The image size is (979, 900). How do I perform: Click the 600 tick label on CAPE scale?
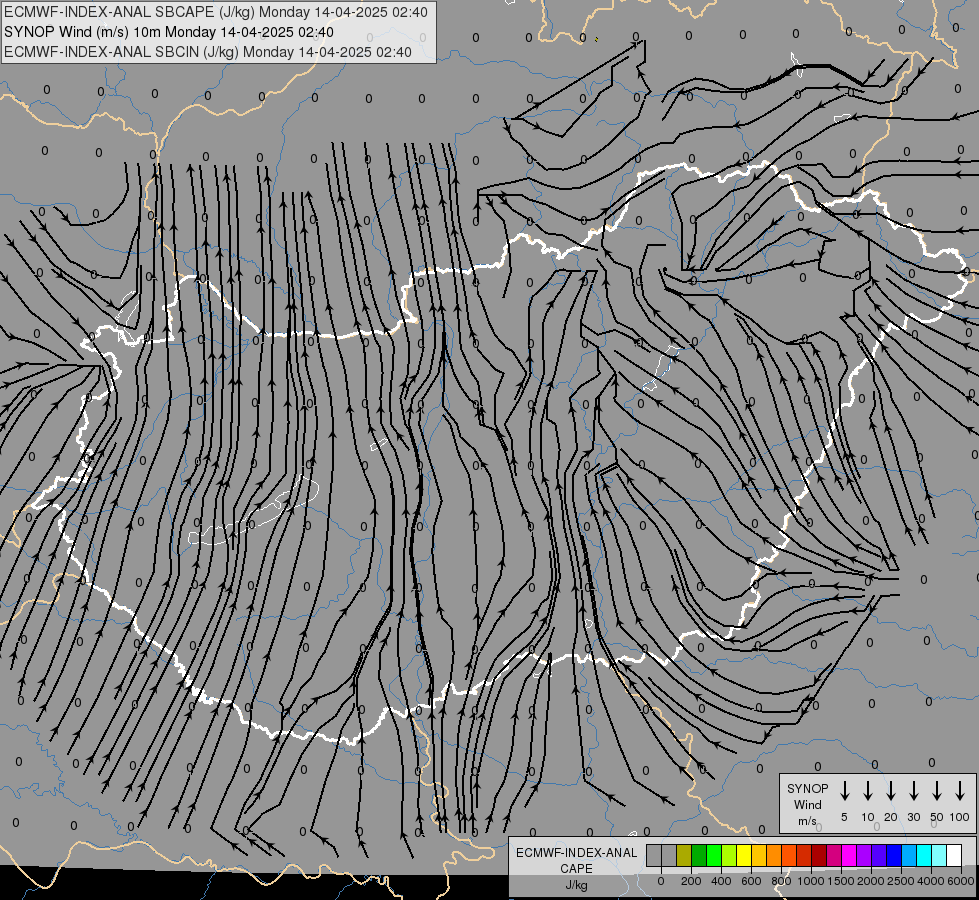pyautogui.click(x=751, y=881)
